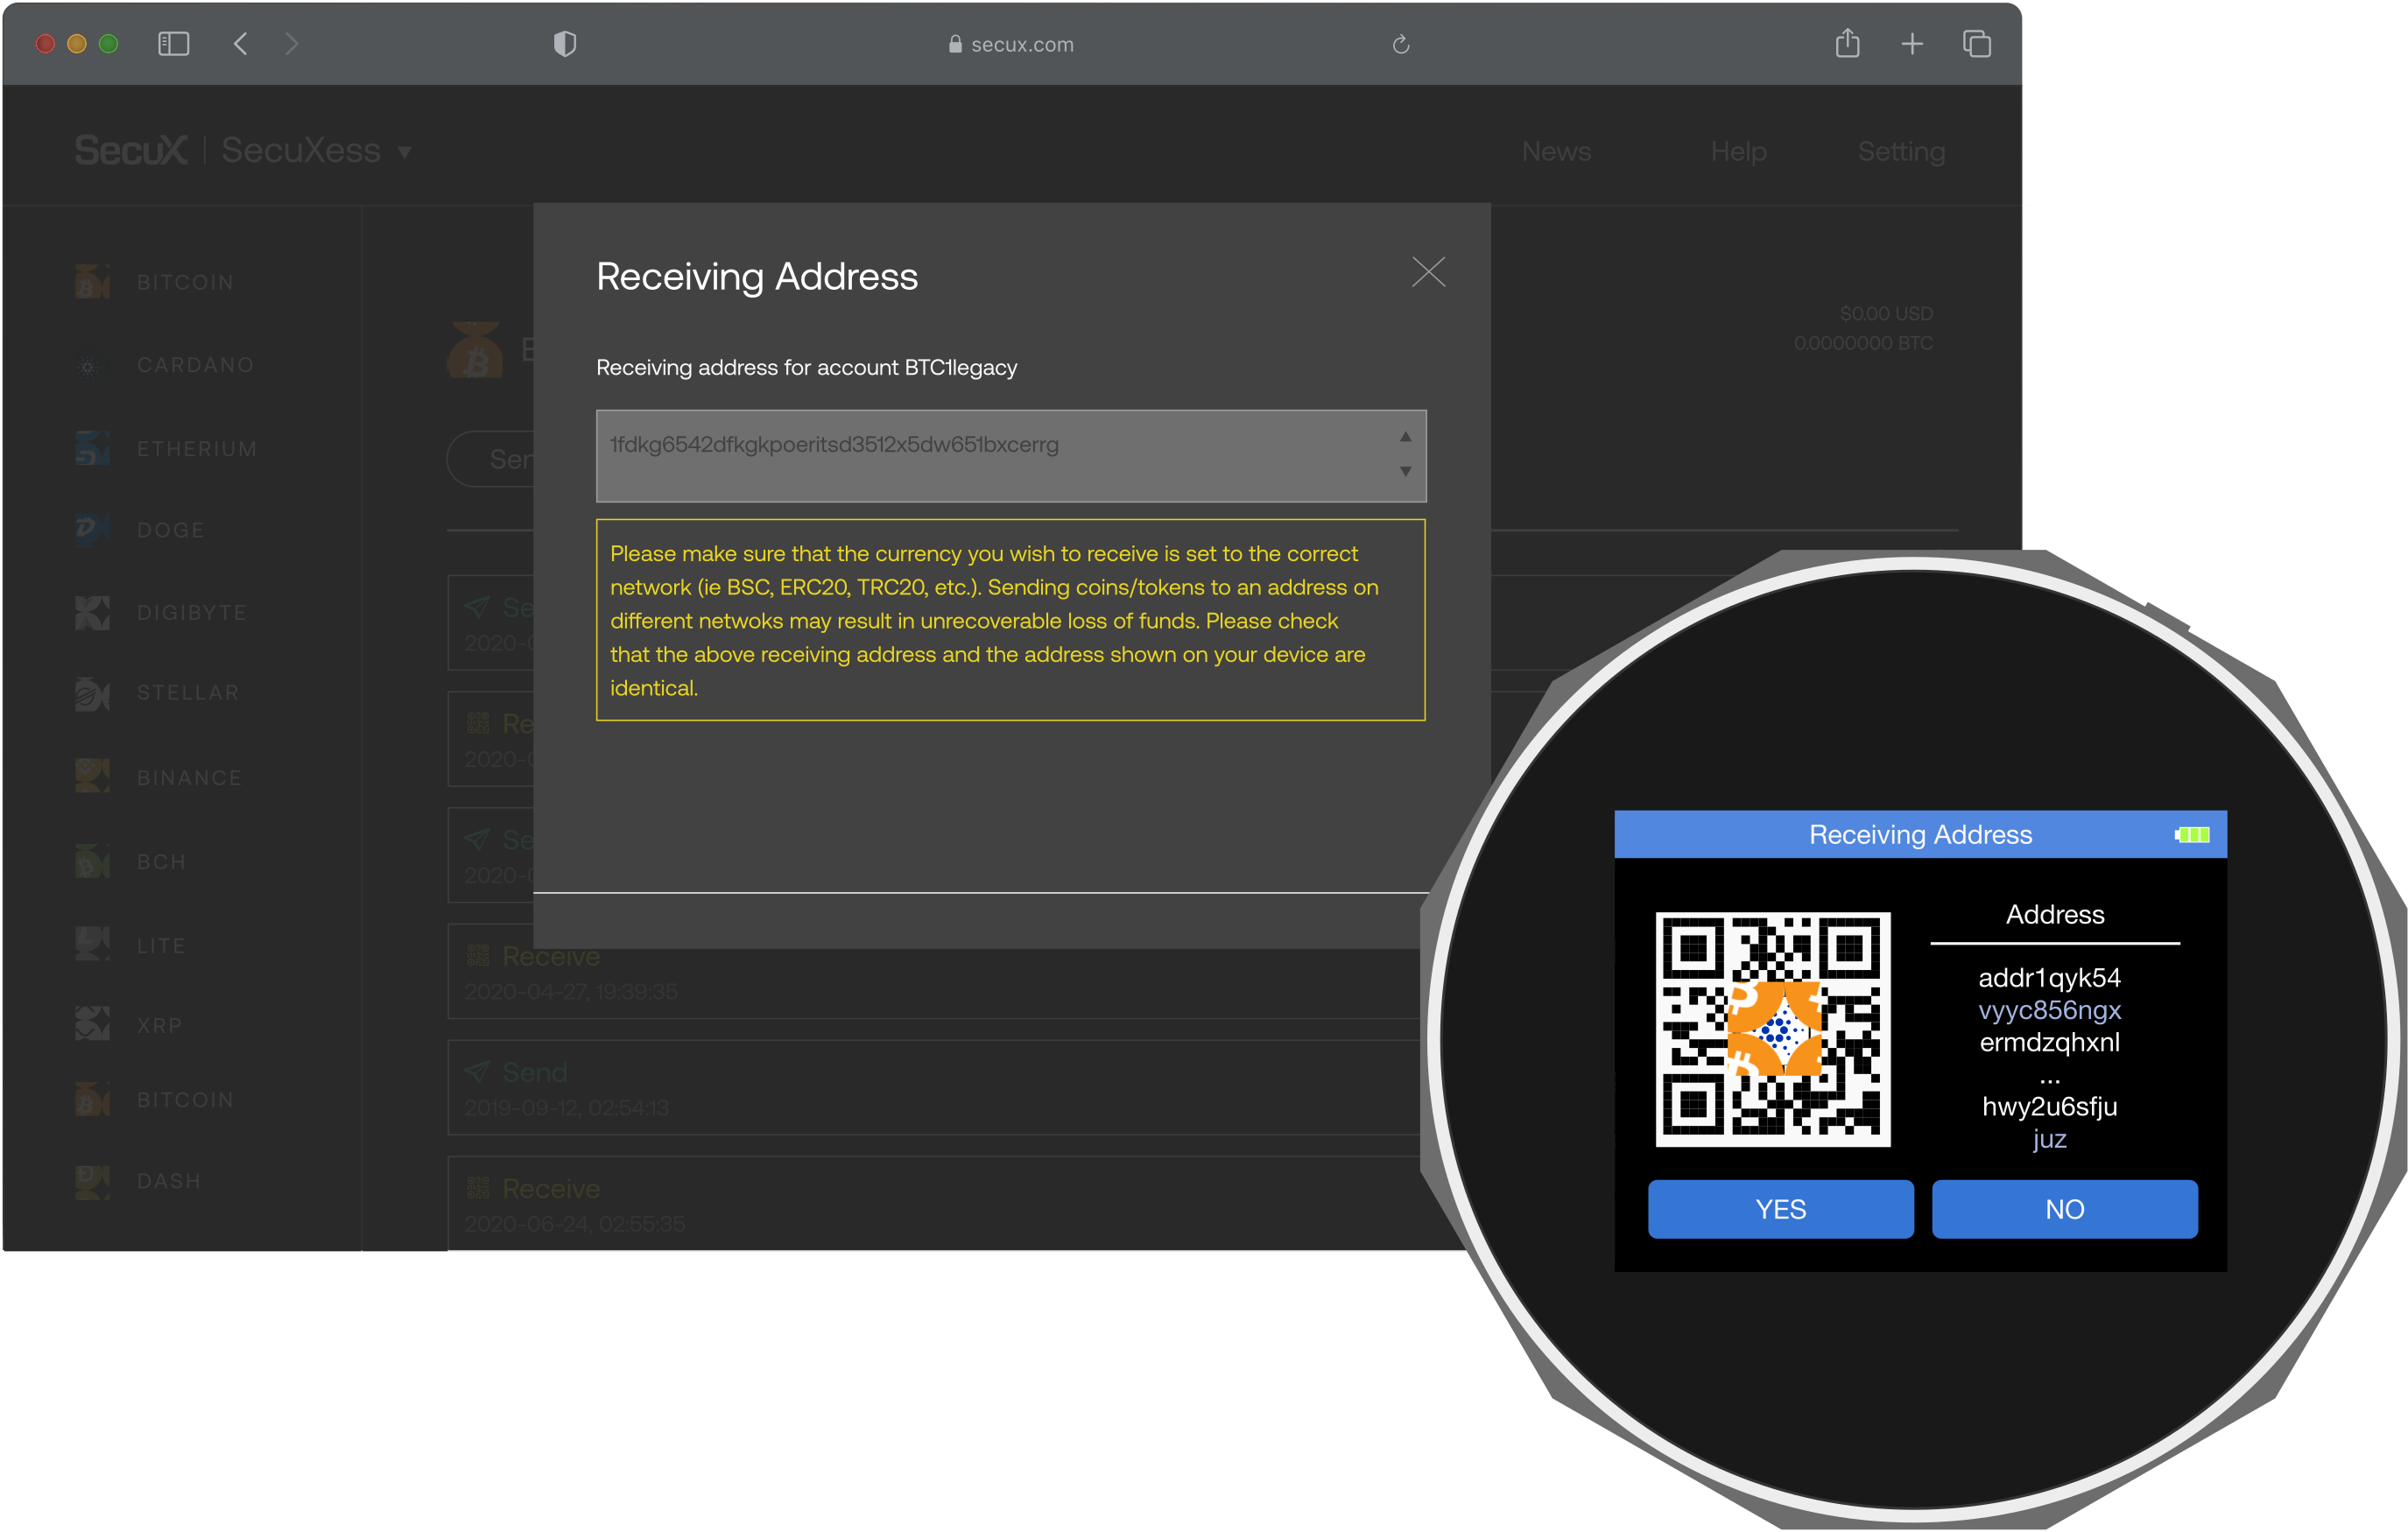
Task: Reject address with NO on device
Action: click(x=2064, y=1209)
